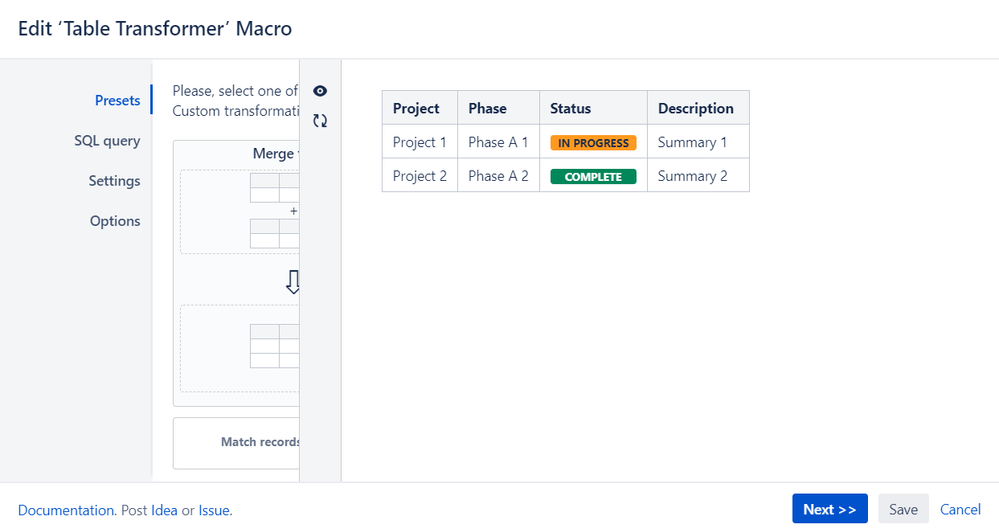
Task: Click the Cancel link
Action: (960, 509)
